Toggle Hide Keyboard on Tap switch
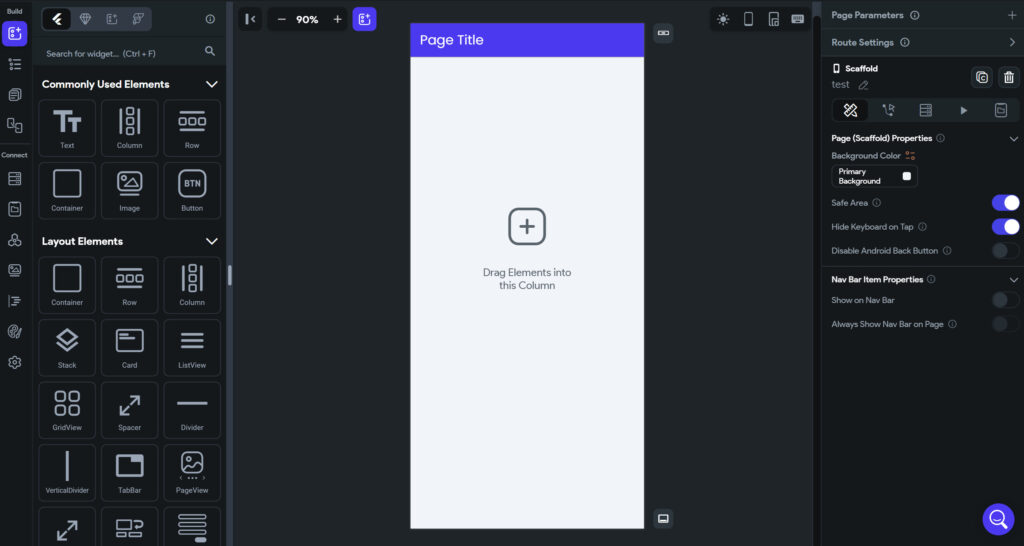This screenshot has width=1024, height=546. 1005,227
